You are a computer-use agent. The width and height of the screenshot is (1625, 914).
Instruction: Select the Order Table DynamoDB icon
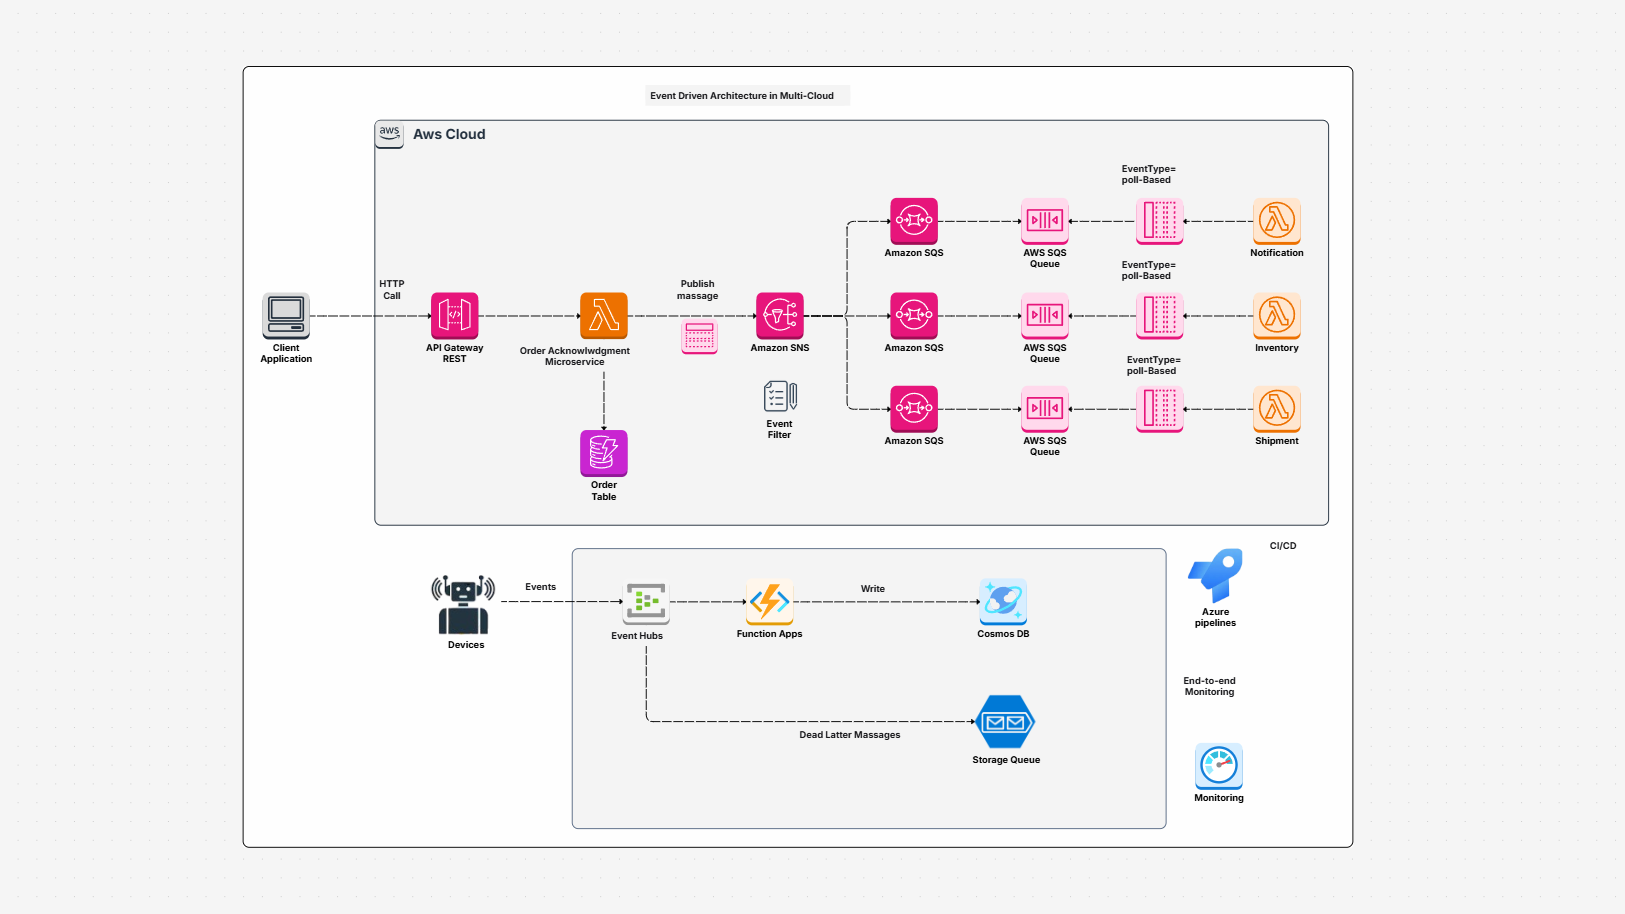click(x=604, y=454)
